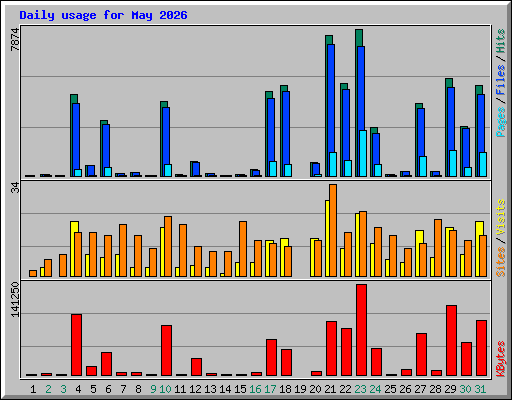This screenshot has width=512, height=400.
Task: Click the 34 axis maximum value
Action: point(15,188)
